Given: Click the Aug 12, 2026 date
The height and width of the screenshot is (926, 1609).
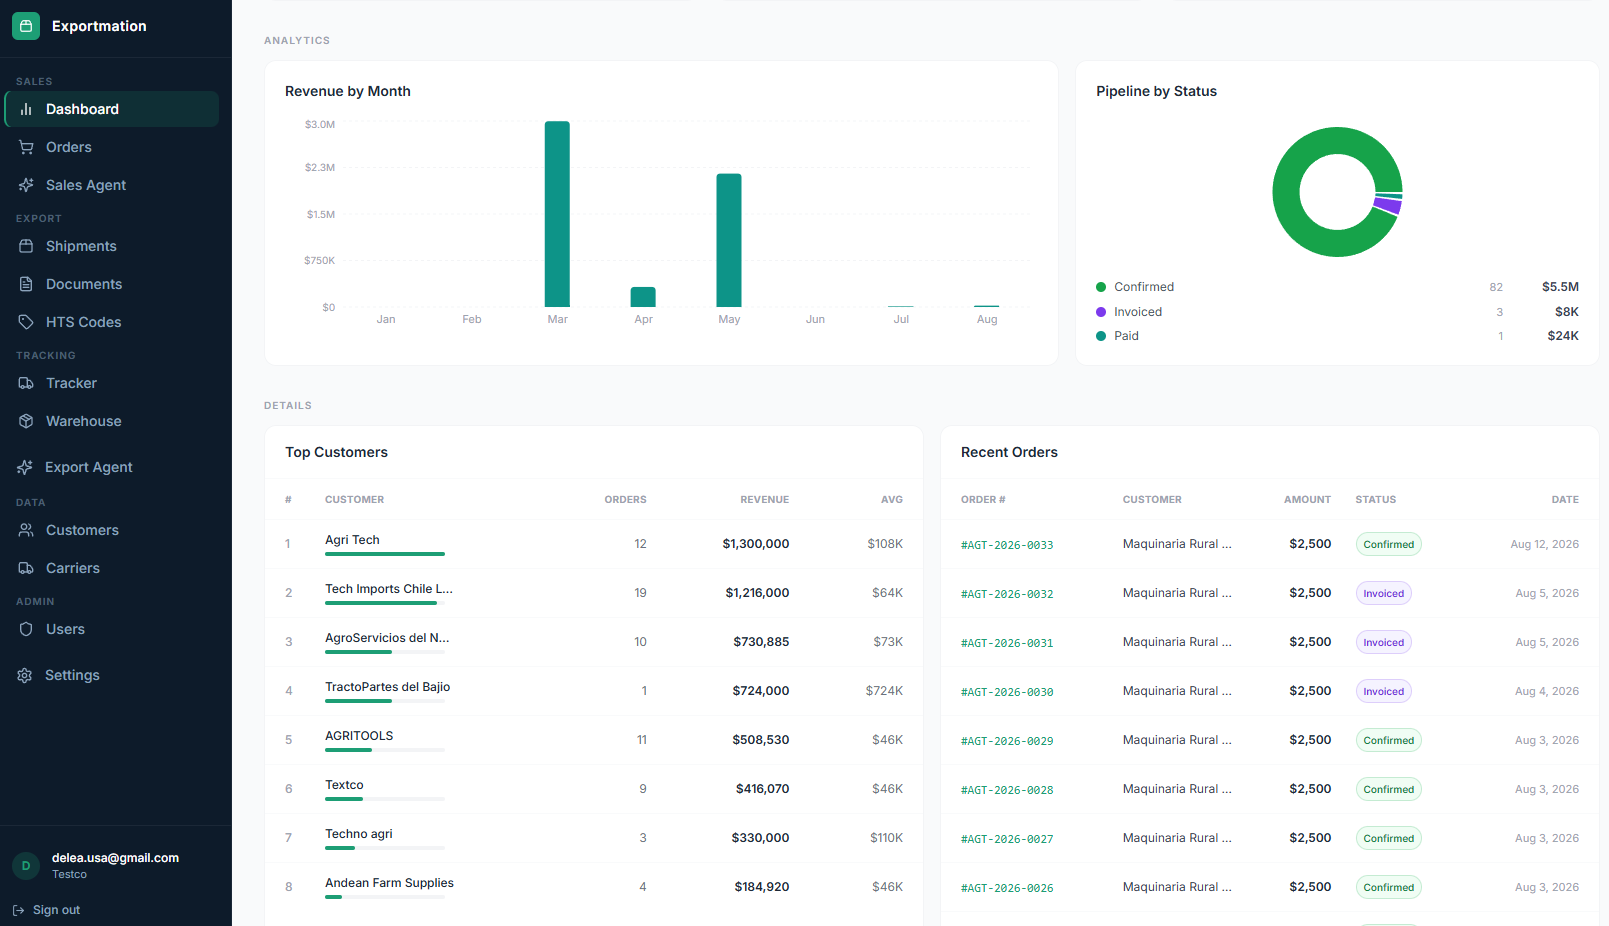Looking at the screenshot, I should (x=1544, y=544).
